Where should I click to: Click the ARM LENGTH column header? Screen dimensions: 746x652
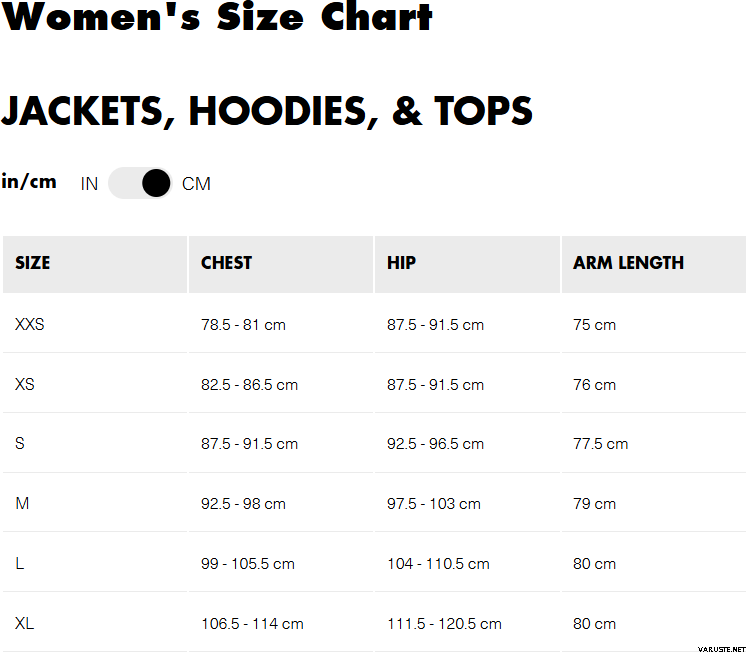coord(628,263)
